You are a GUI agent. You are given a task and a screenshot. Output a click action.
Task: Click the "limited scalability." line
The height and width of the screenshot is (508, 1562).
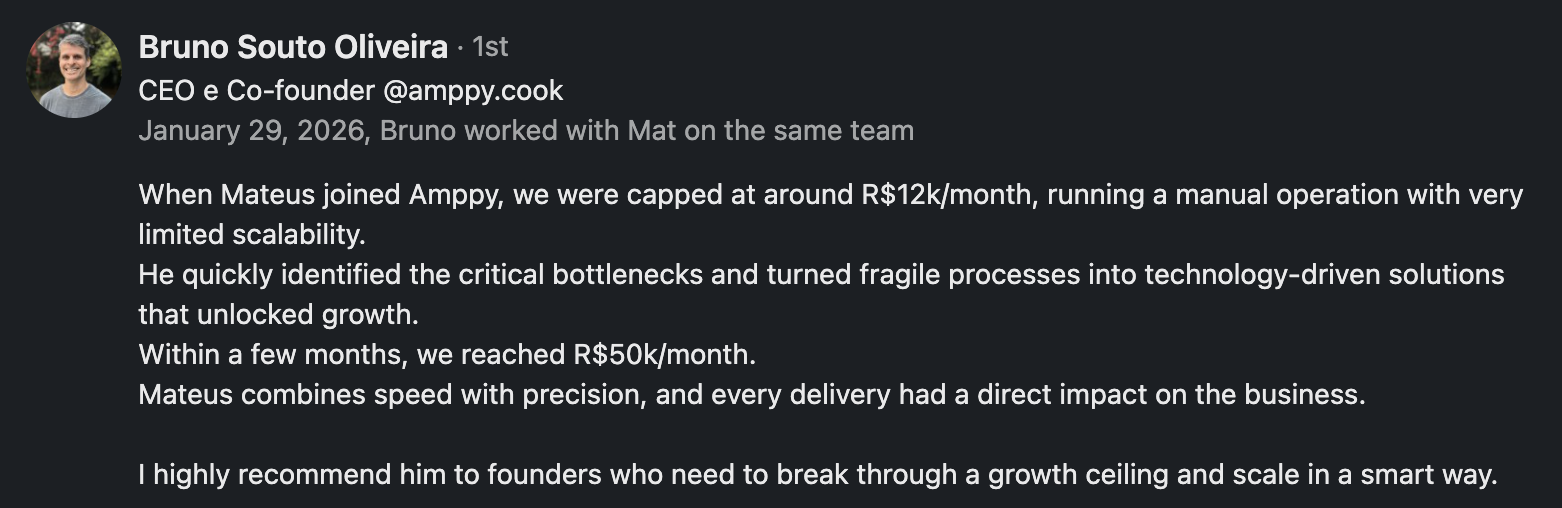pyautogui.click(x=249, y=234)
